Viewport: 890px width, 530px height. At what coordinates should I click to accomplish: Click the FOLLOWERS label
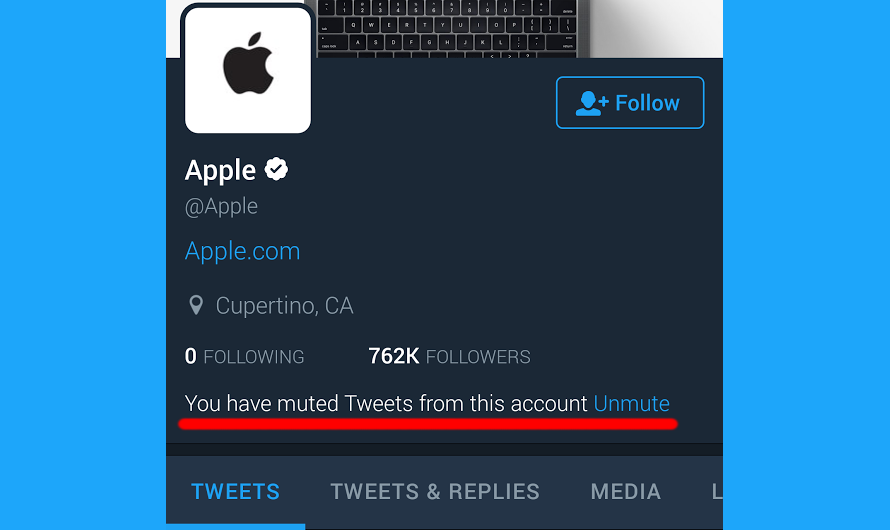[x=478, y=357]
